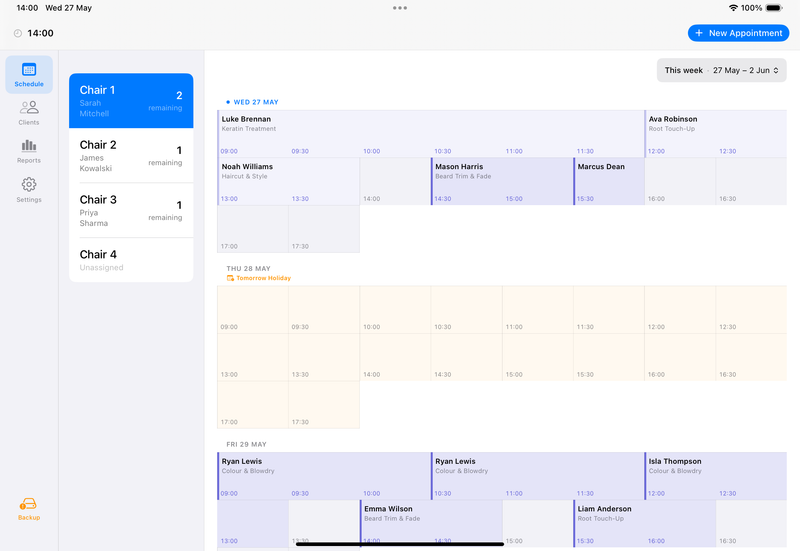Click the Tomorrow Holiday calendar icon
Image resolution: width=800 pixels, height=551 pixels.
click(230, 278)
